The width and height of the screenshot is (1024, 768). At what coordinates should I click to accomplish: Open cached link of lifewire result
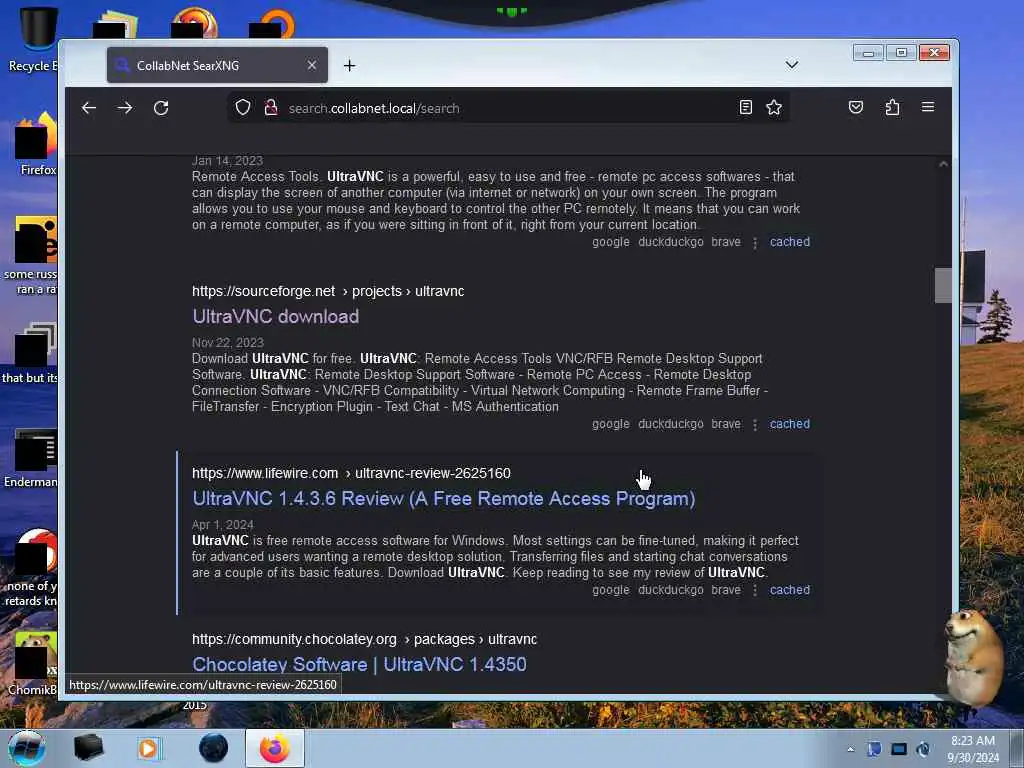coord(790,590)
